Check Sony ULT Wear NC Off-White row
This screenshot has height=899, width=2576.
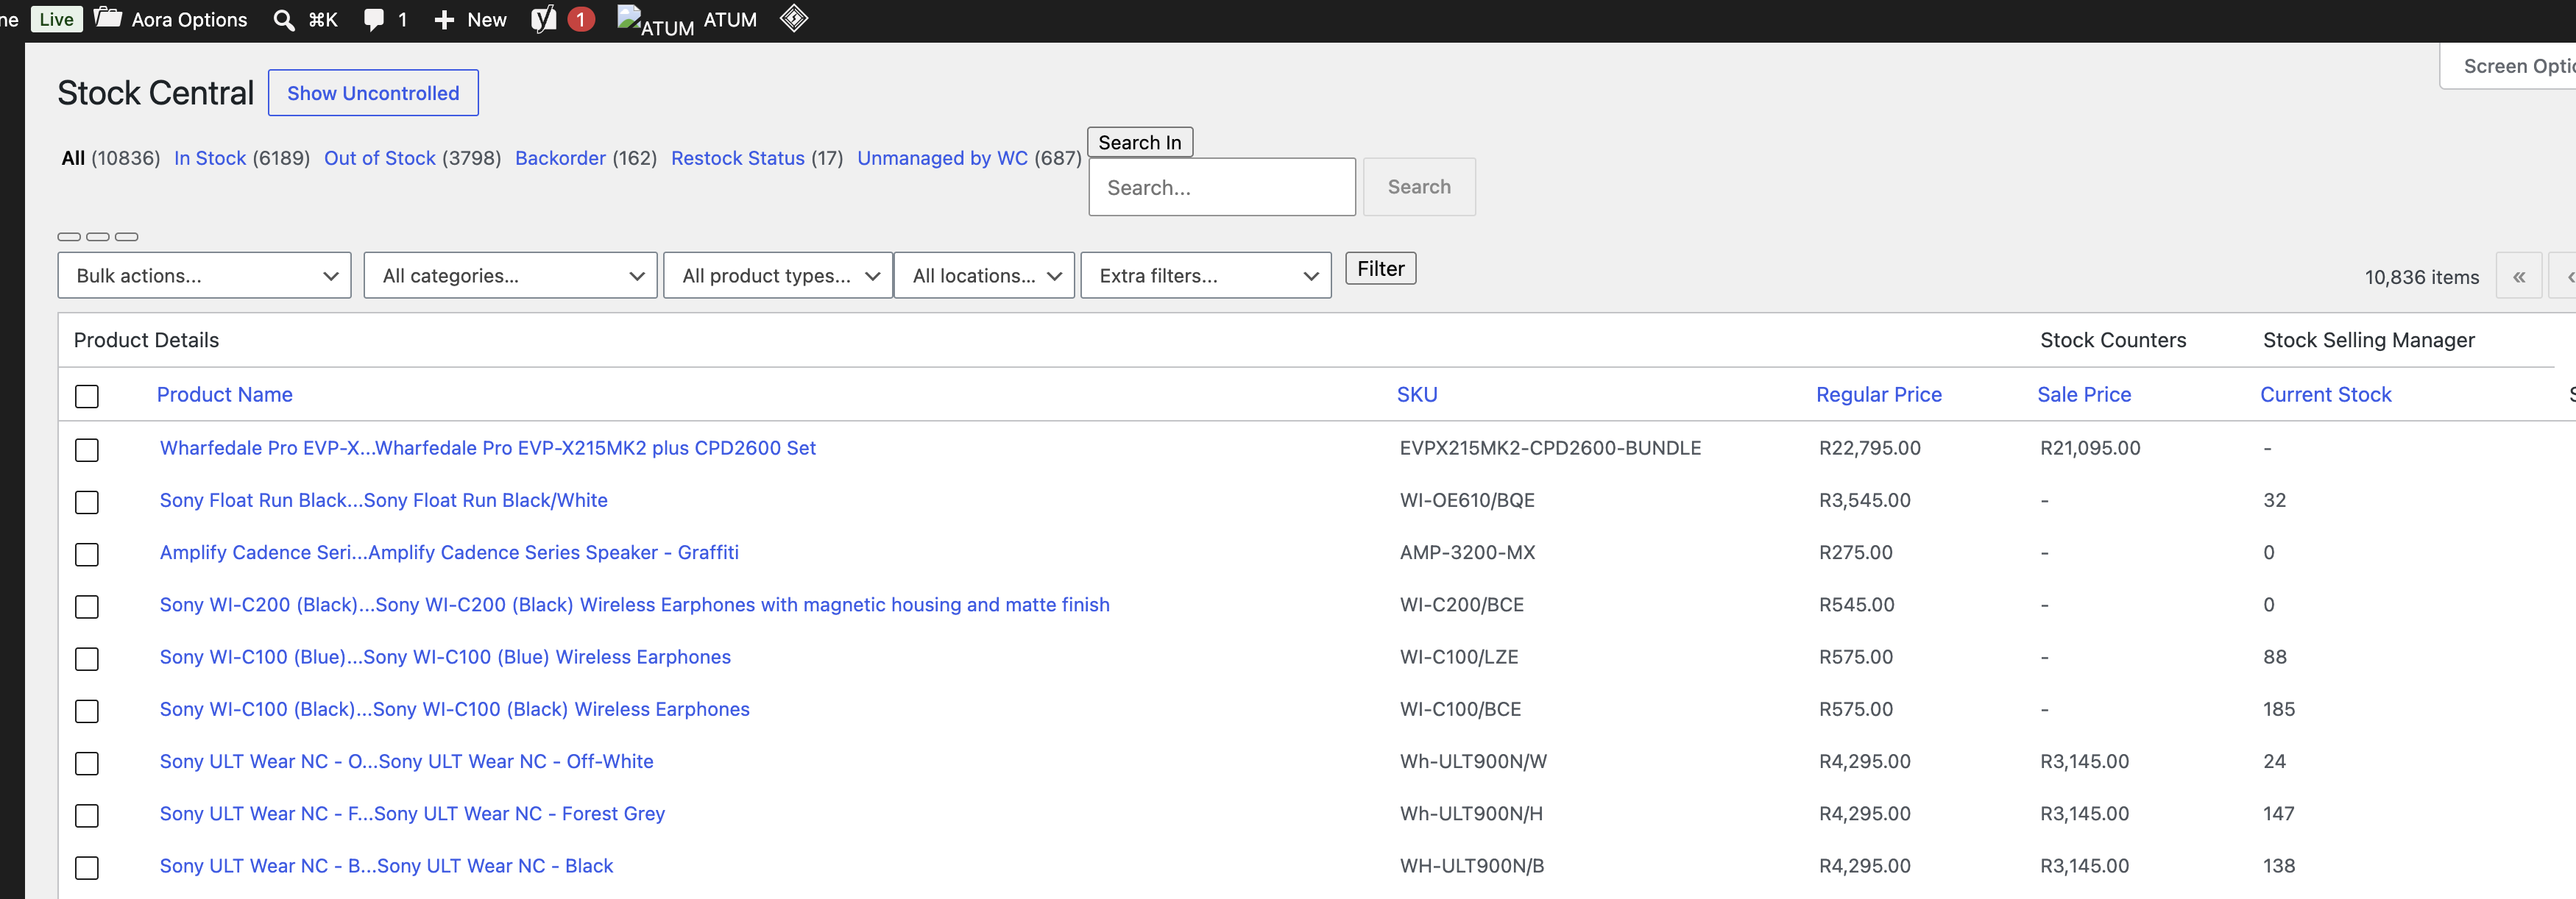pos(87,763)
